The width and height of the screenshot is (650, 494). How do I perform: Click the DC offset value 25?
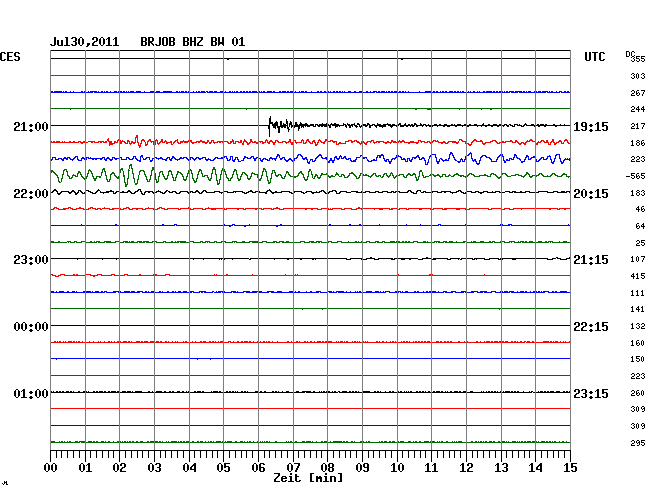coord(640,243)
